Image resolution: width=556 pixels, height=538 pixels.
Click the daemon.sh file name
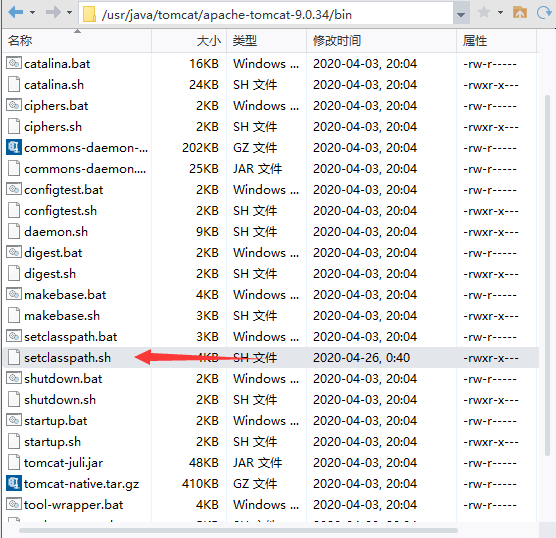point(56,232)
